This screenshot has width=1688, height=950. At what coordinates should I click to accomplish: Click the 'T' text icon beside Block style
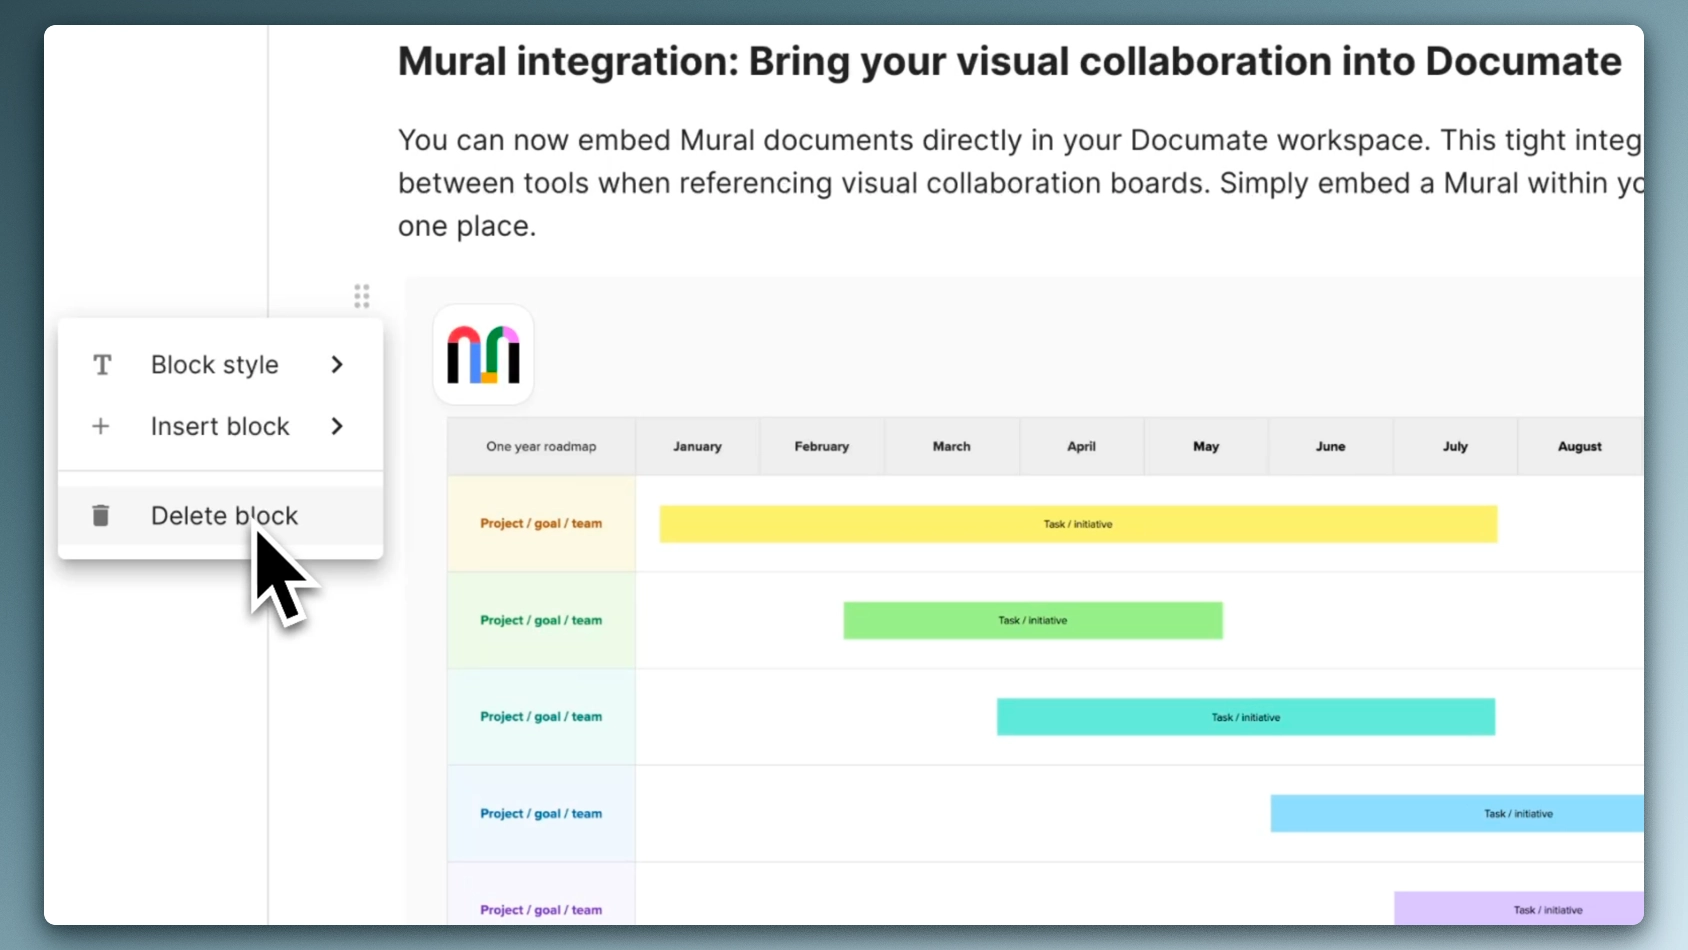[101, 364]
